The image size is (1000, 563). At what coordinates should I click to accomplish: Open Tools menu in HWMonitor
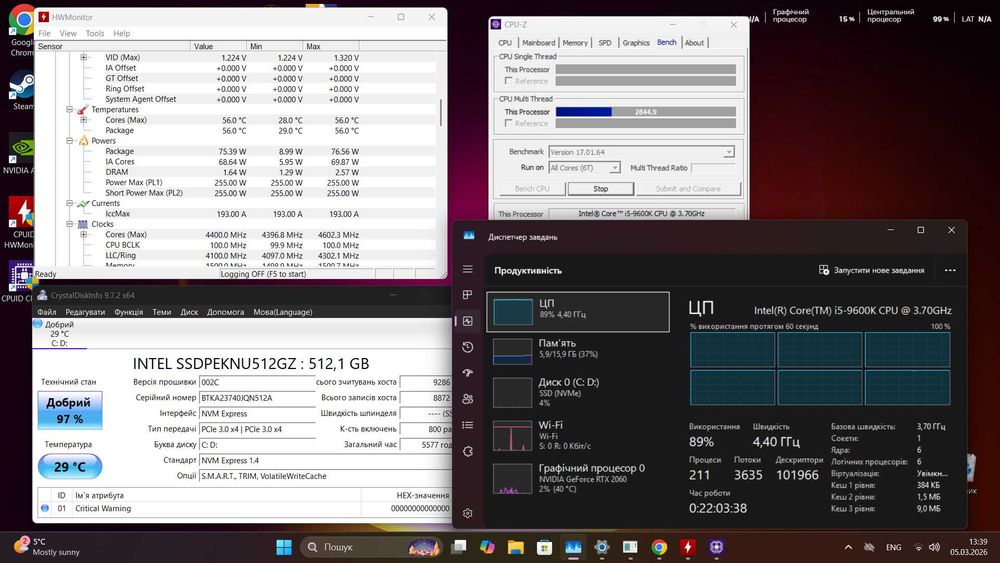[x=95, y=33]
